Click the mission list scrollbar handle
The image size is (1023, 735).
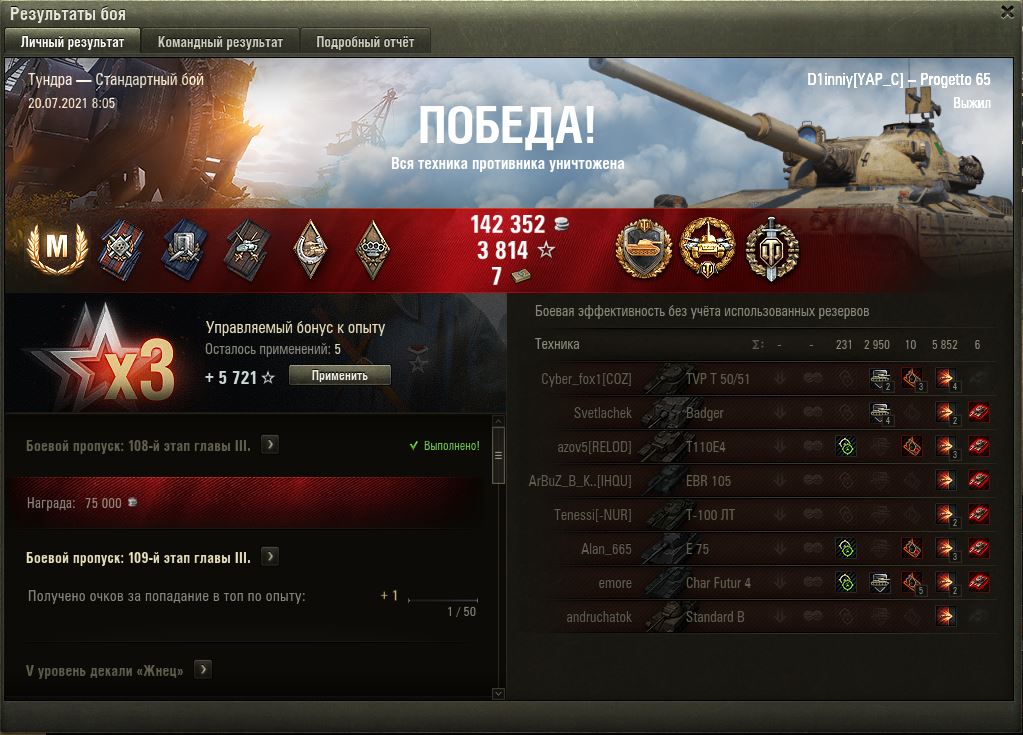[498, 455]
